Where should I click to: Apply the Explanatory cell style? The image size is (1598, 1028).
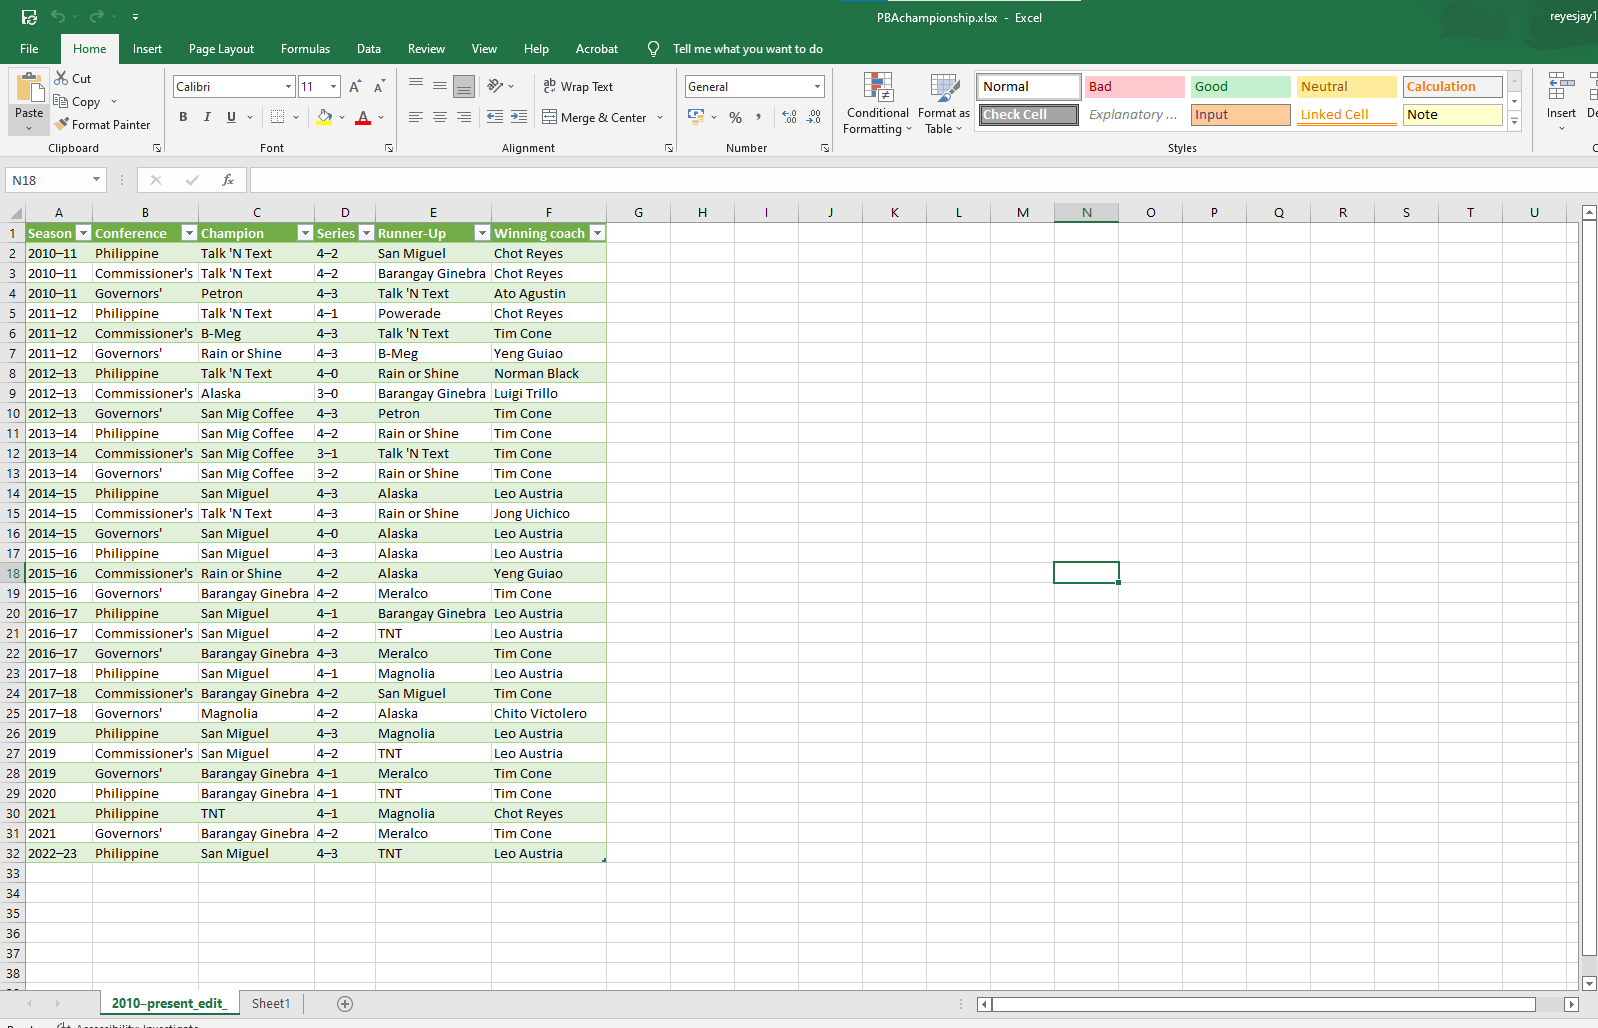(1134, 115)
